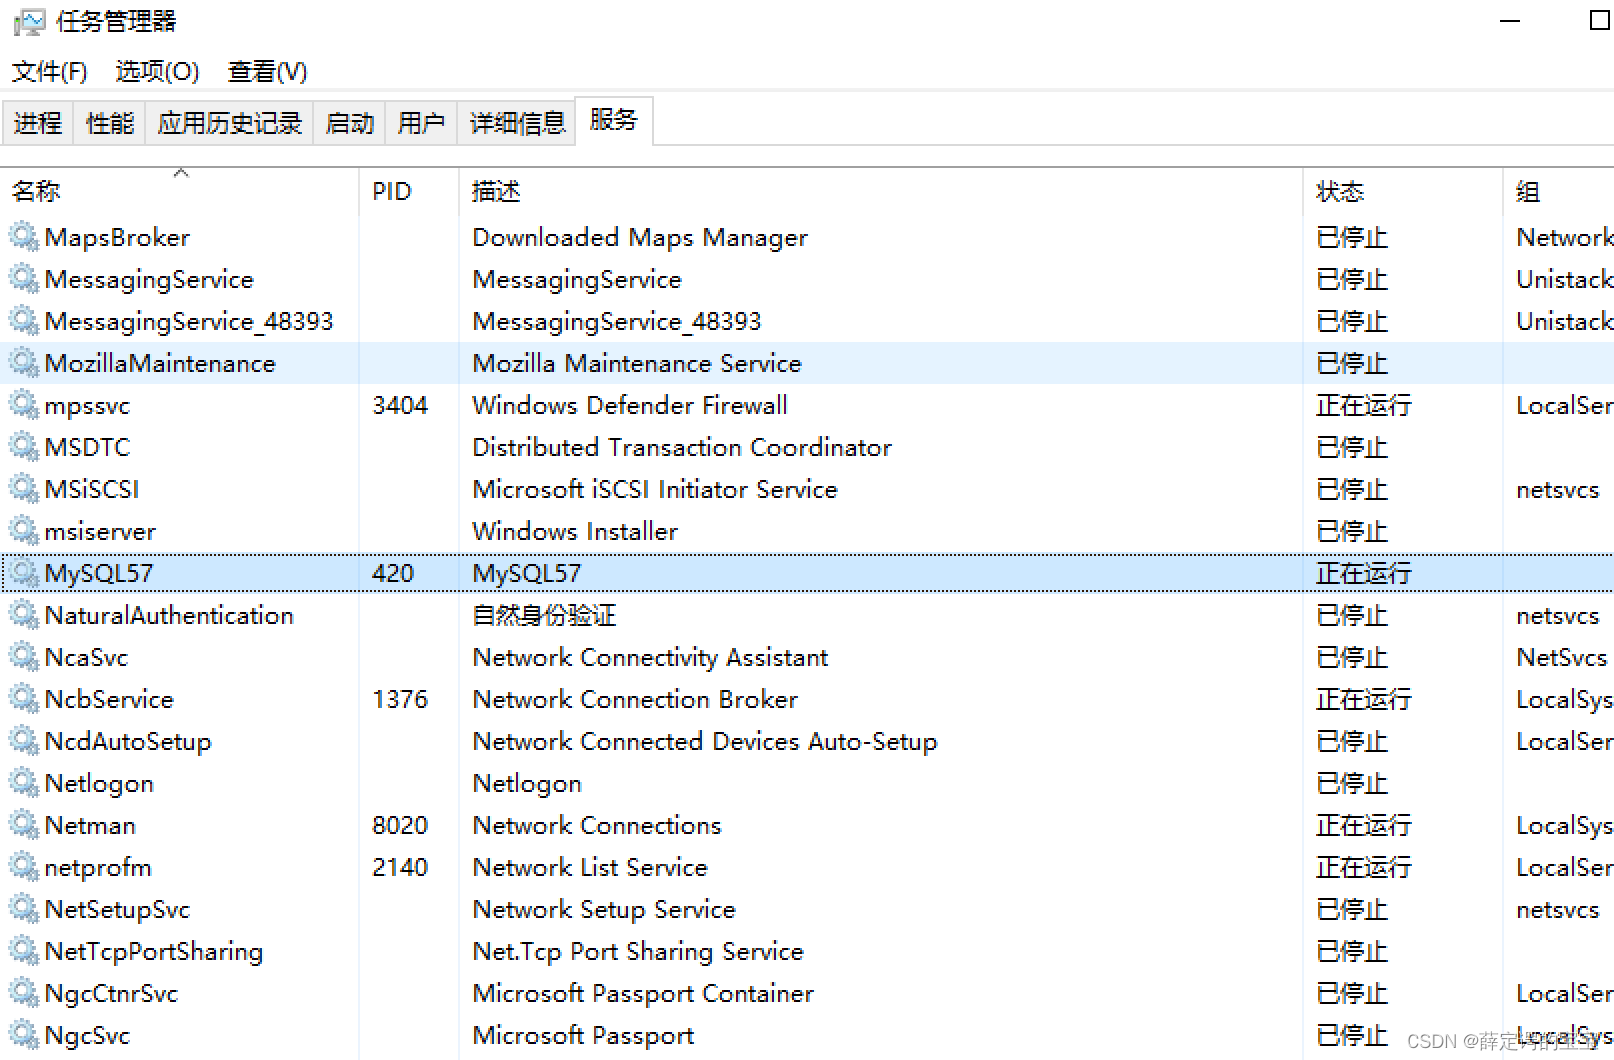Viewport: 1614px width, 1060px height.
Task: Switch to the 详细信息 tab
Action: click(516, 121)
